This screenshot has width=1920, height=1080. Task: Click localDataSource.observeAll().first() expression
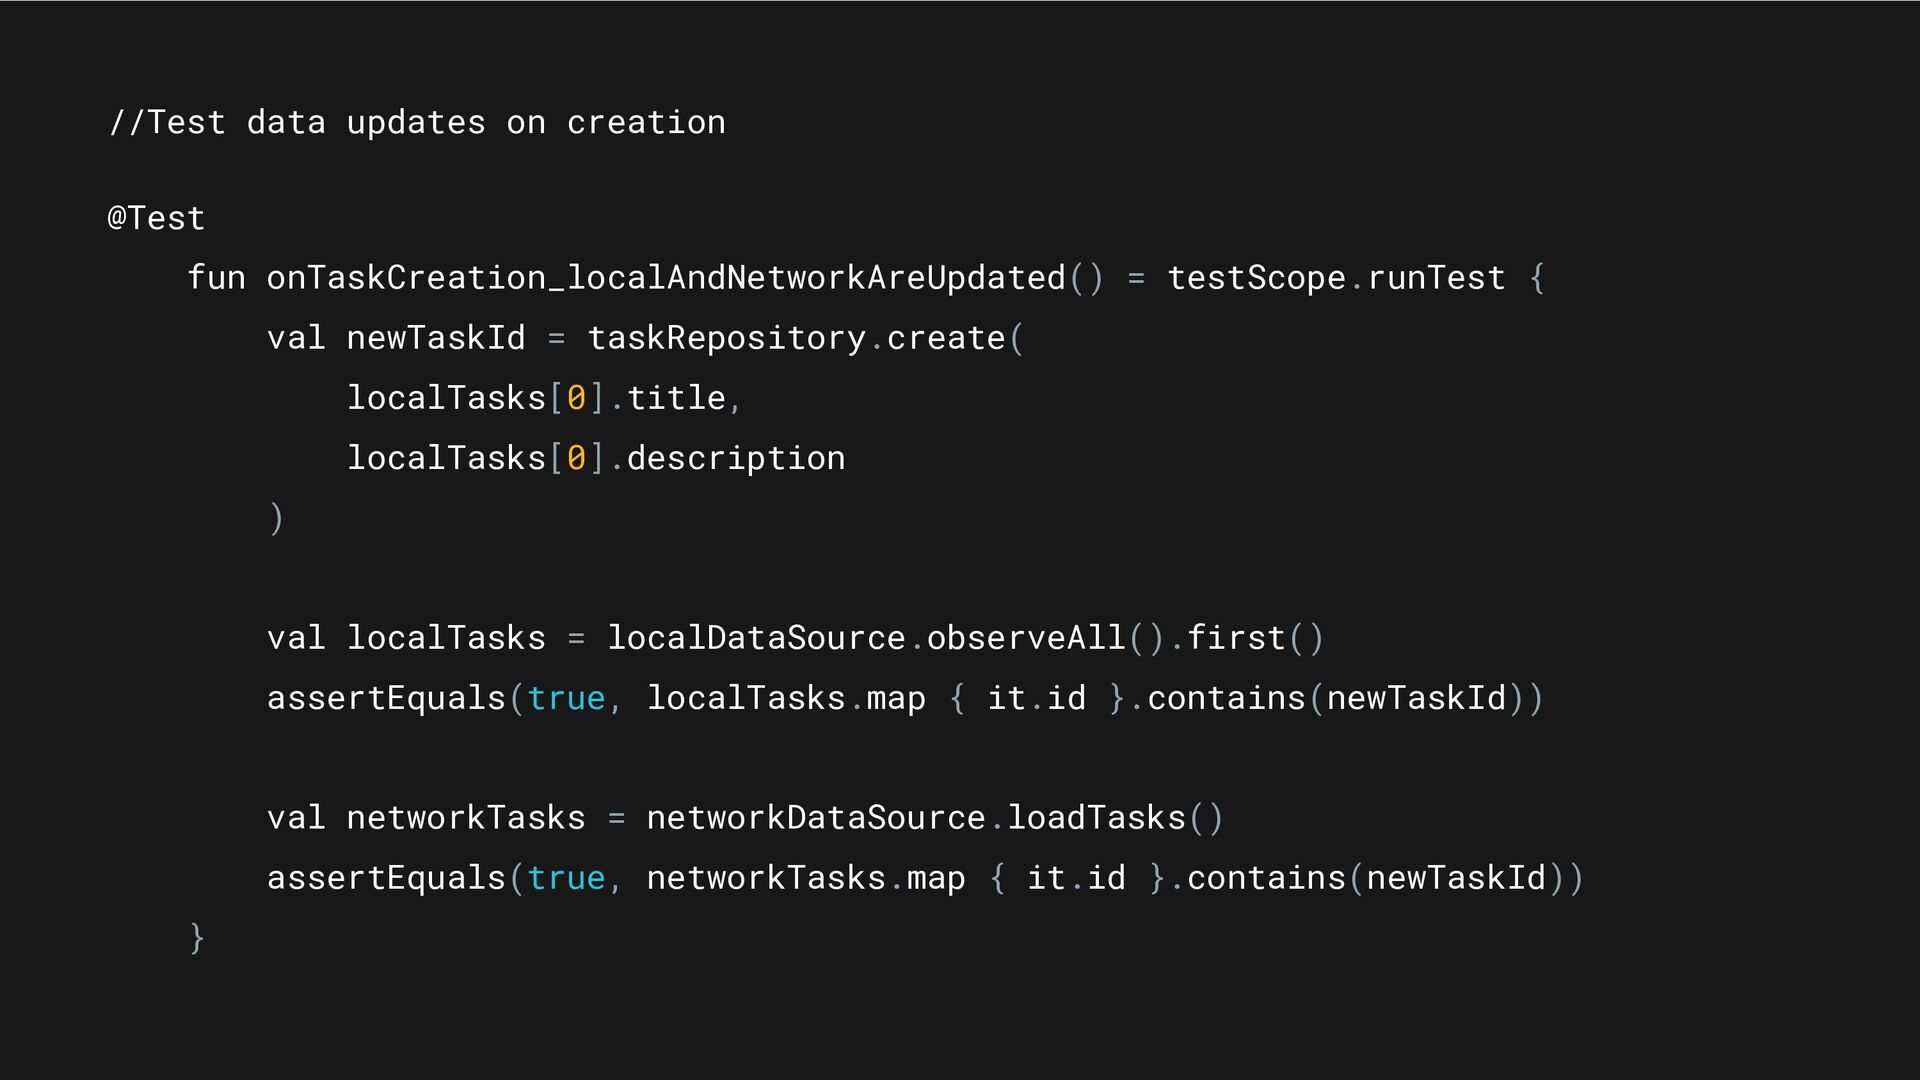click(x=966, y=638)
